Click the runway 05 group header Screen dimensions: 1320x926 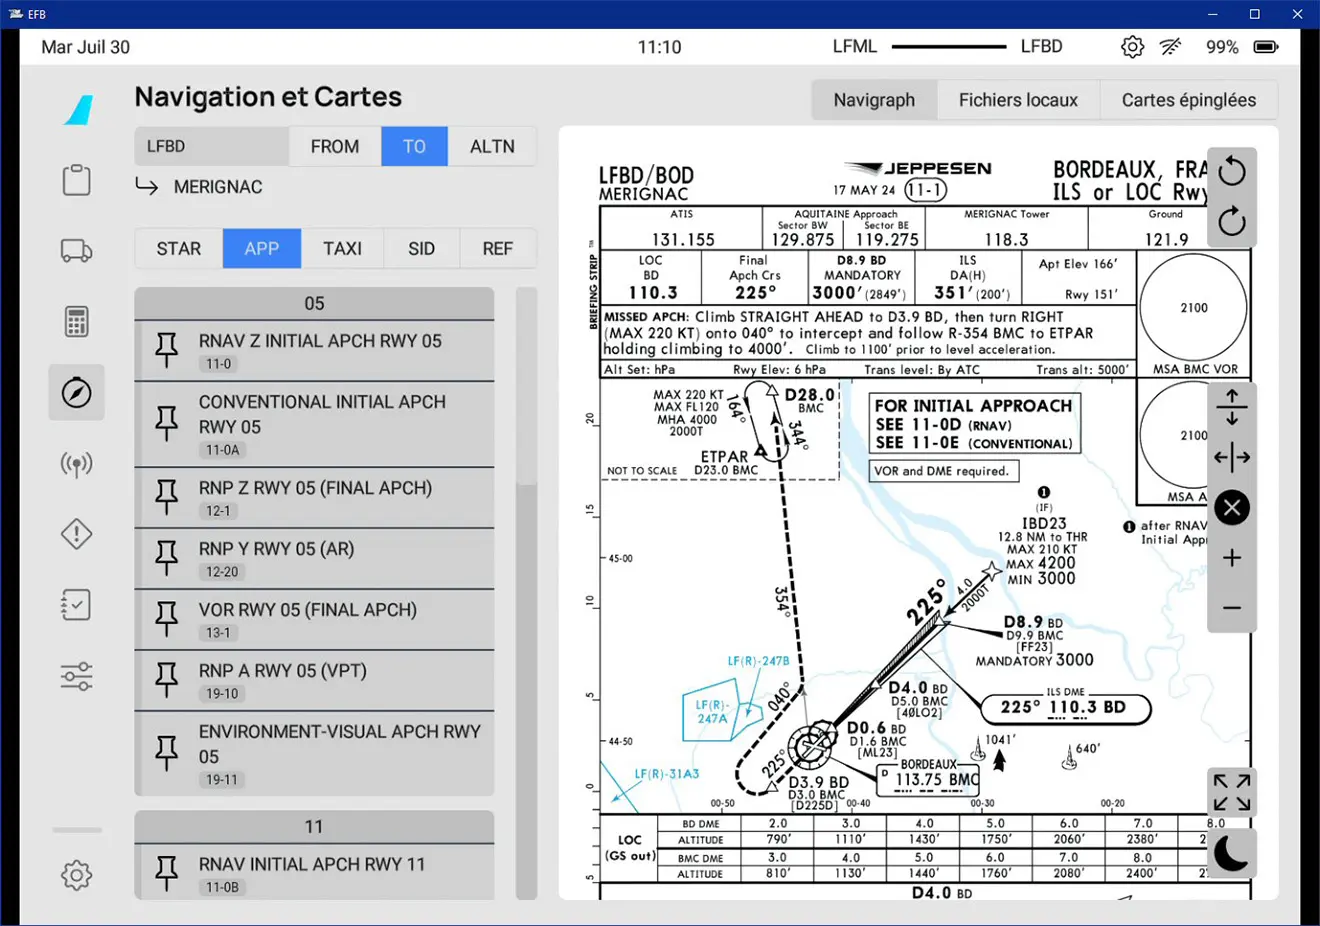click(x=314, y=304)
